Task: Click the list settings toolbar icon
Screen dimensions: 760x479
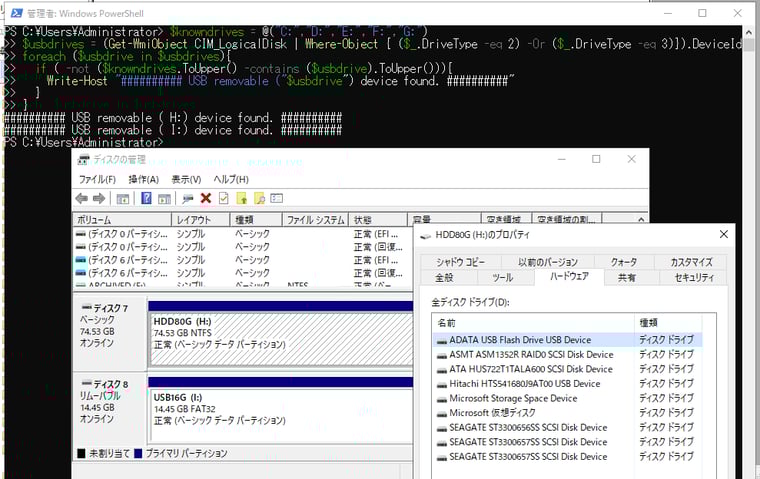Action: [277, 198]
